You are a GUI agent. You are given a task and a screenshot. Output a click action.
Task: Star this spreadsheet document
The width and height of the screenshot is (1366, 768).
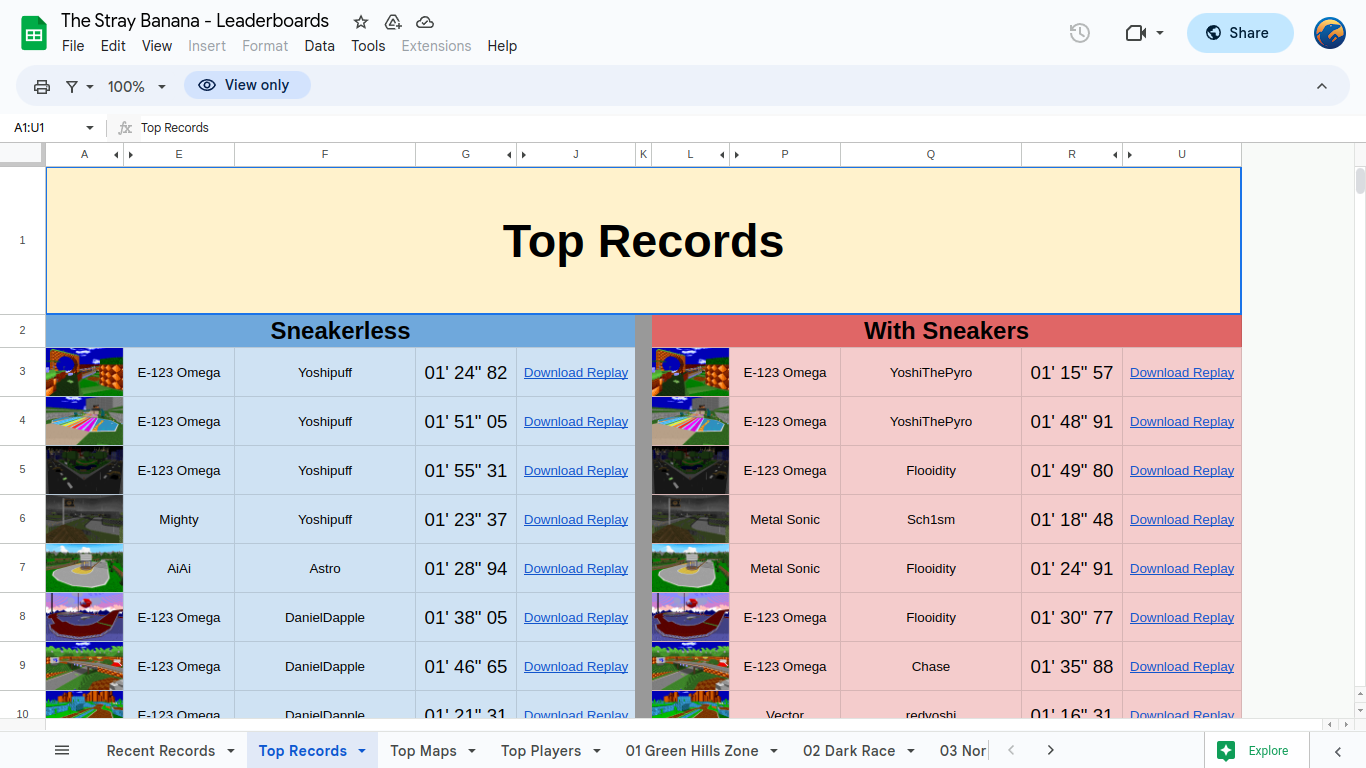point(361,22)
